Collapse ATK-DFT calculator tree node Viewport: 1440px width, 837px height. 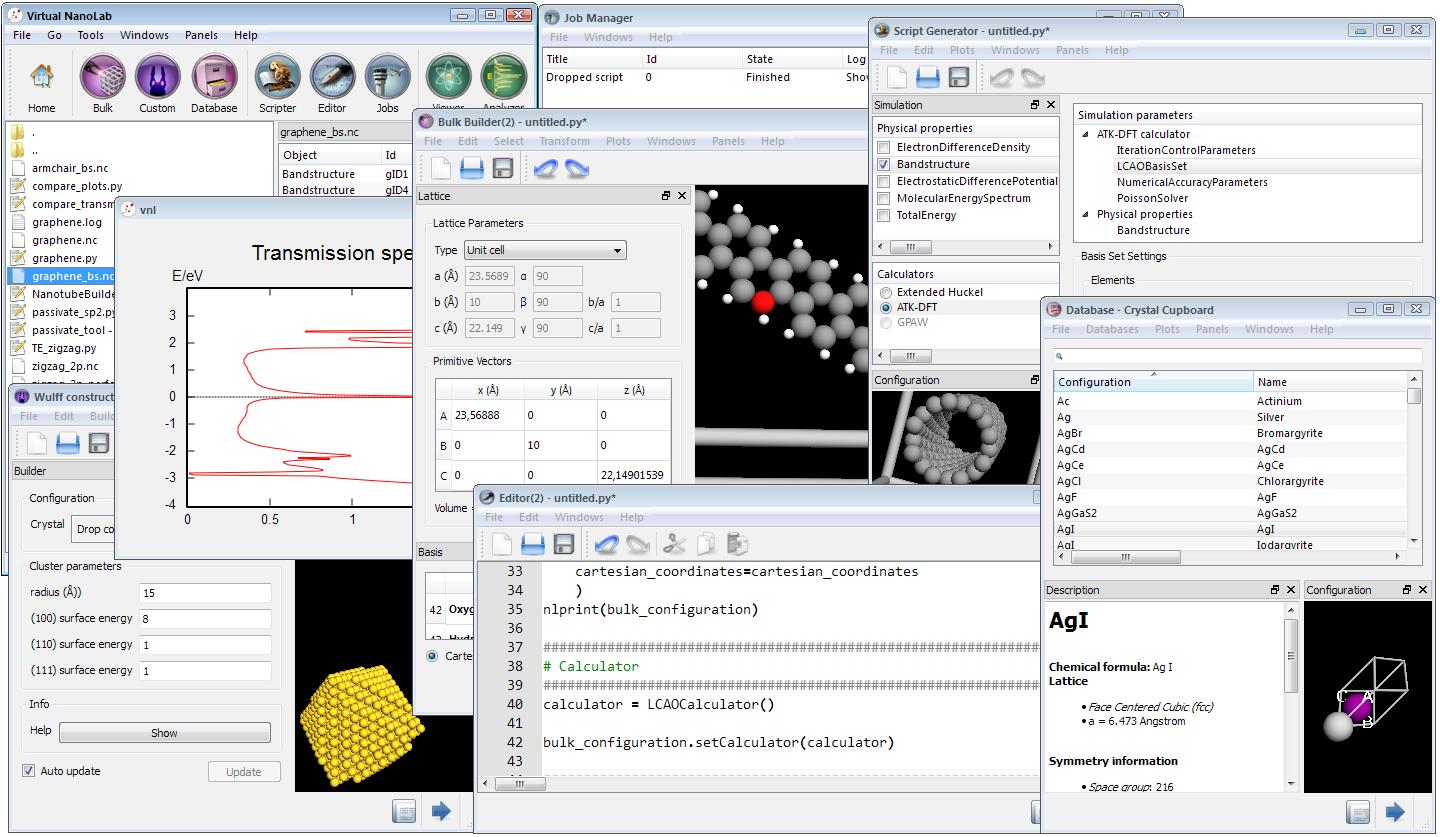1086,134
